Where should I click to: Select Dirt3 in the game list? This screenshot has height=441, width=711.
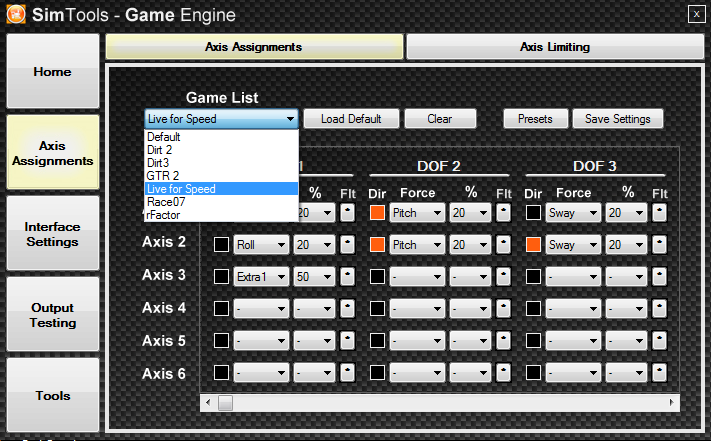pyautogui.click(x=221, y=163)
